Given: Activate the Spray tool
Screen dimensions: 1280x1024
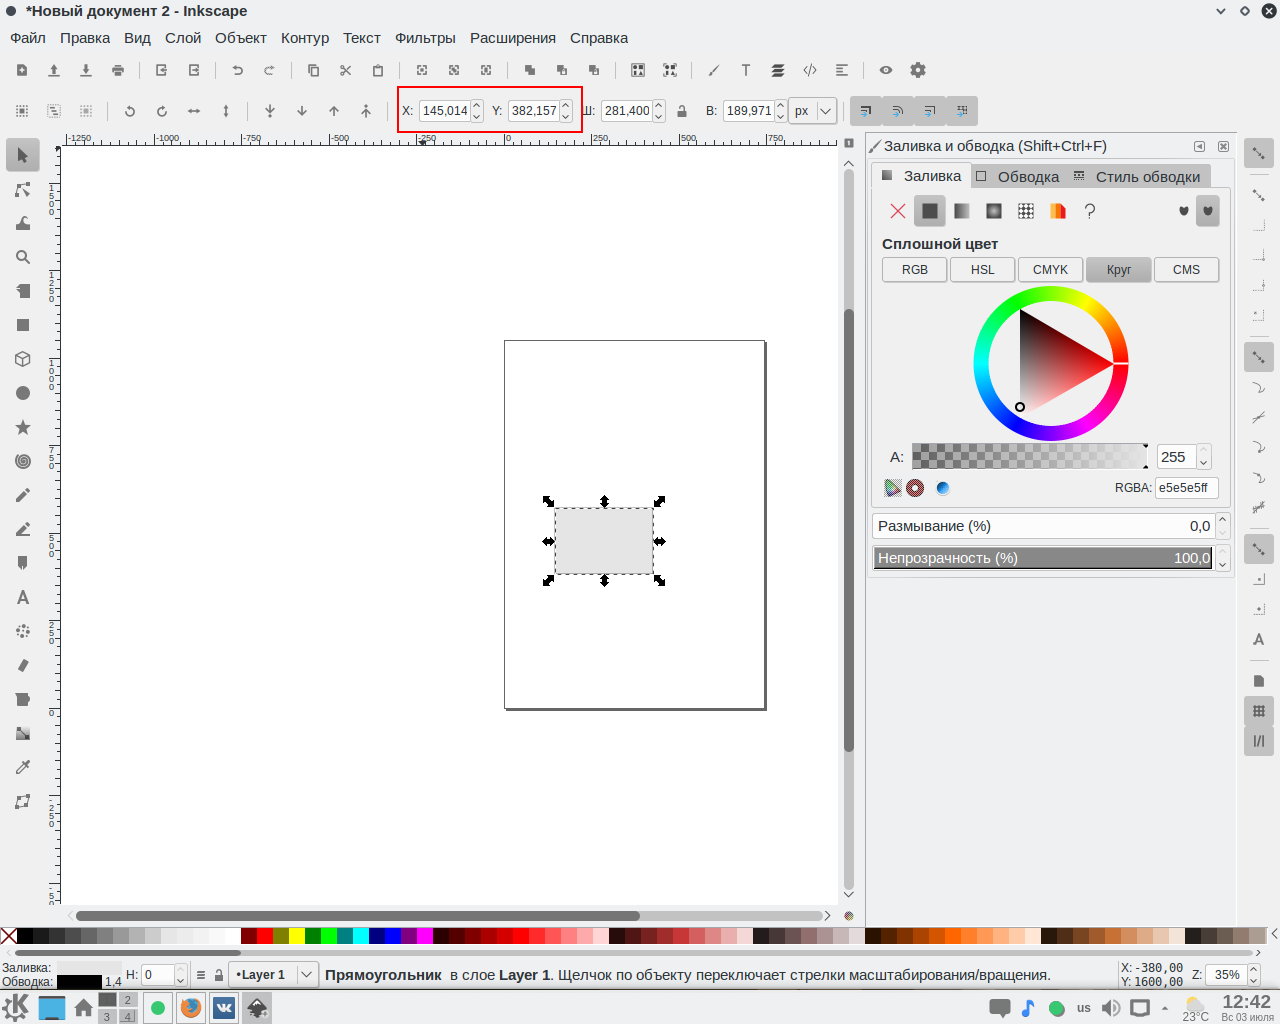Looking at the screenshot, I should point(22,631).
